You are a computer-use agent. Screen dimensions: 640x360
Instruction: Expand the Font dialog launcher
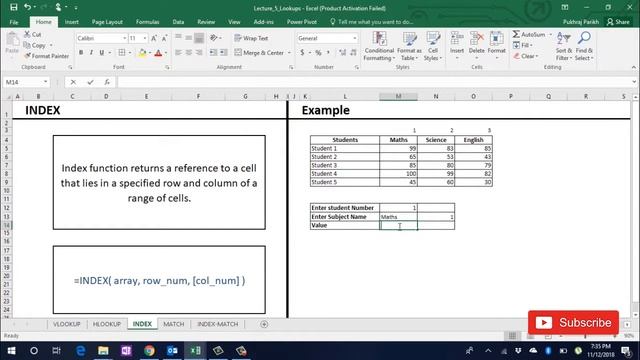coord(167,67)
